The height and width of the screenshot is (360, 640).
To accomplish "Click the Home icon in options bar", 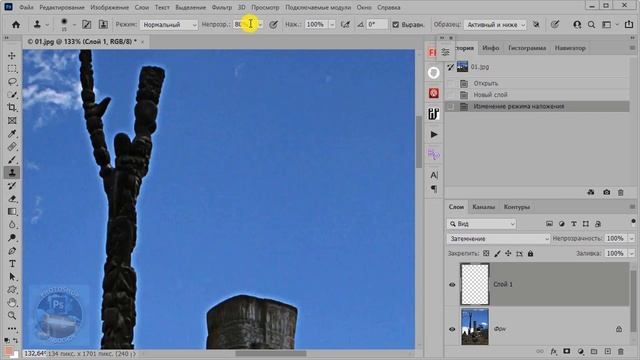I will pos(16,24).
